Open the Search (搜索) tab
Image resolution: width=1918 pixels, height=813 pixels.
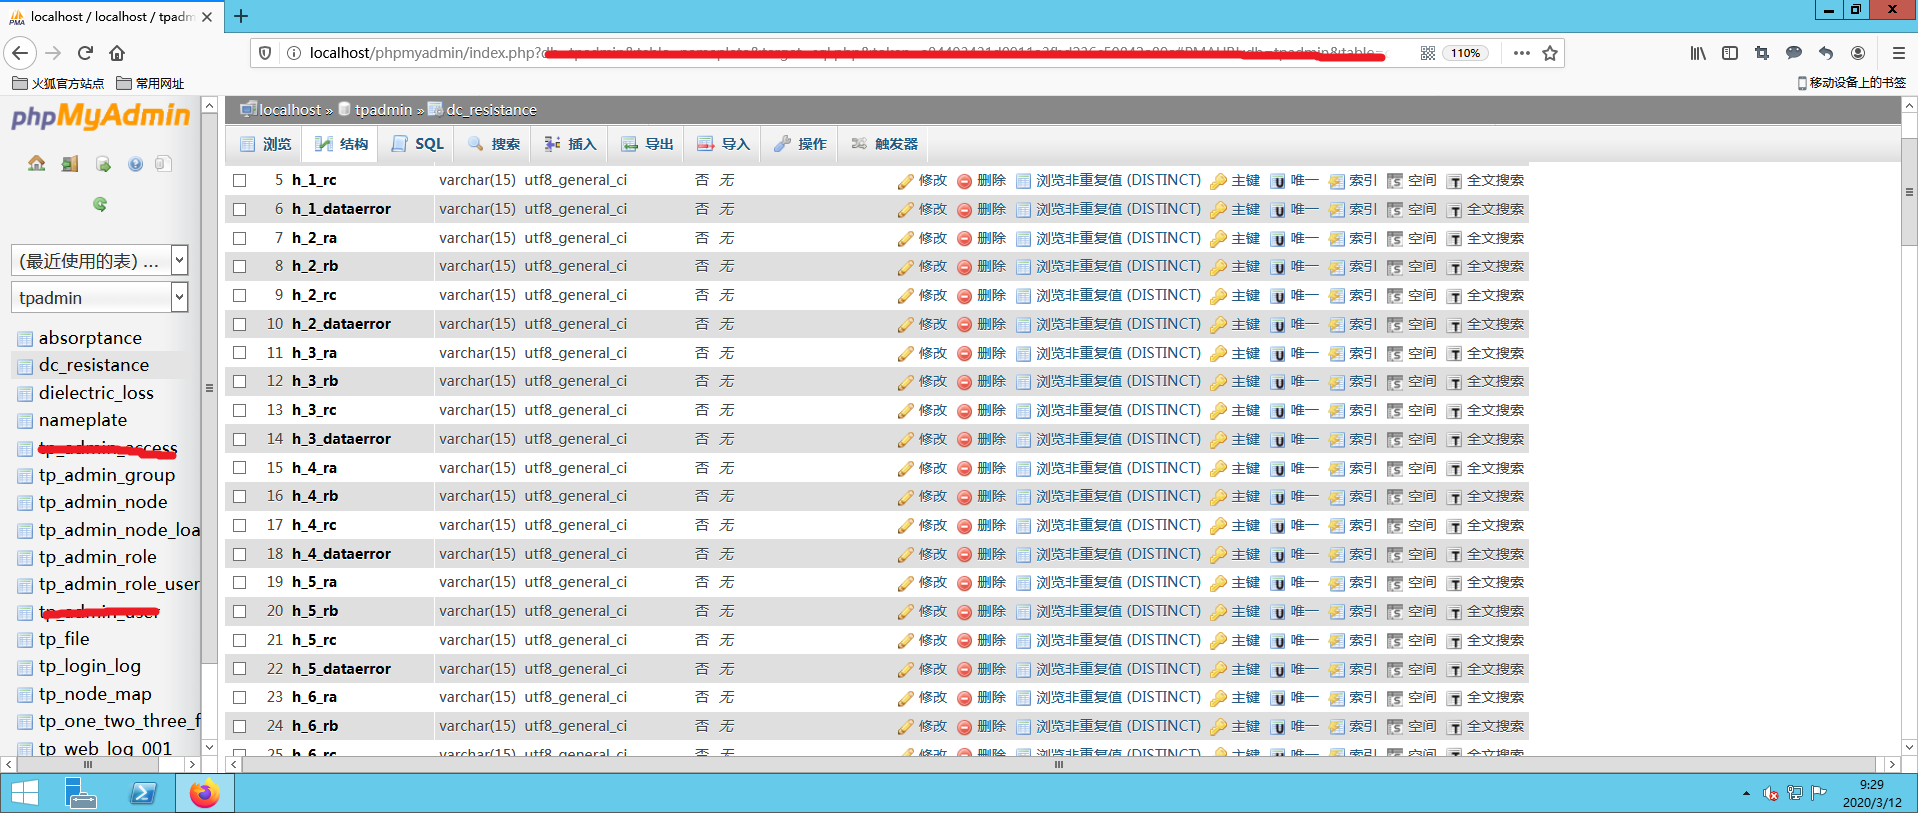tap(494, 144)
